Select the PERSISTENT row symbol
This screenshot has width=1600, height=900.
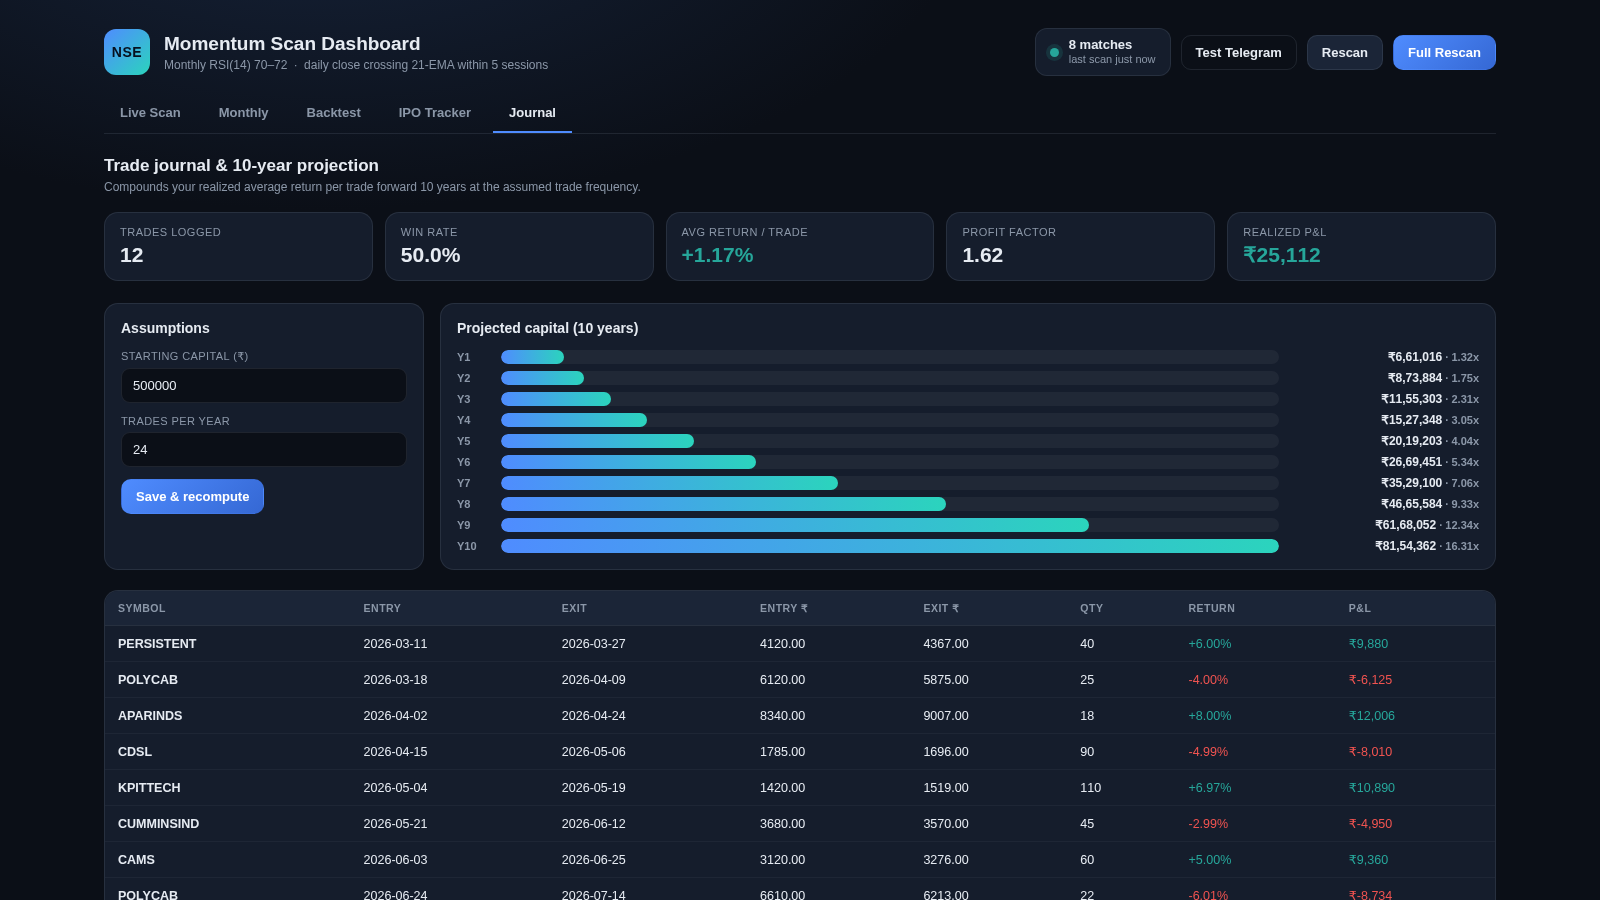(x=157, y=644)
